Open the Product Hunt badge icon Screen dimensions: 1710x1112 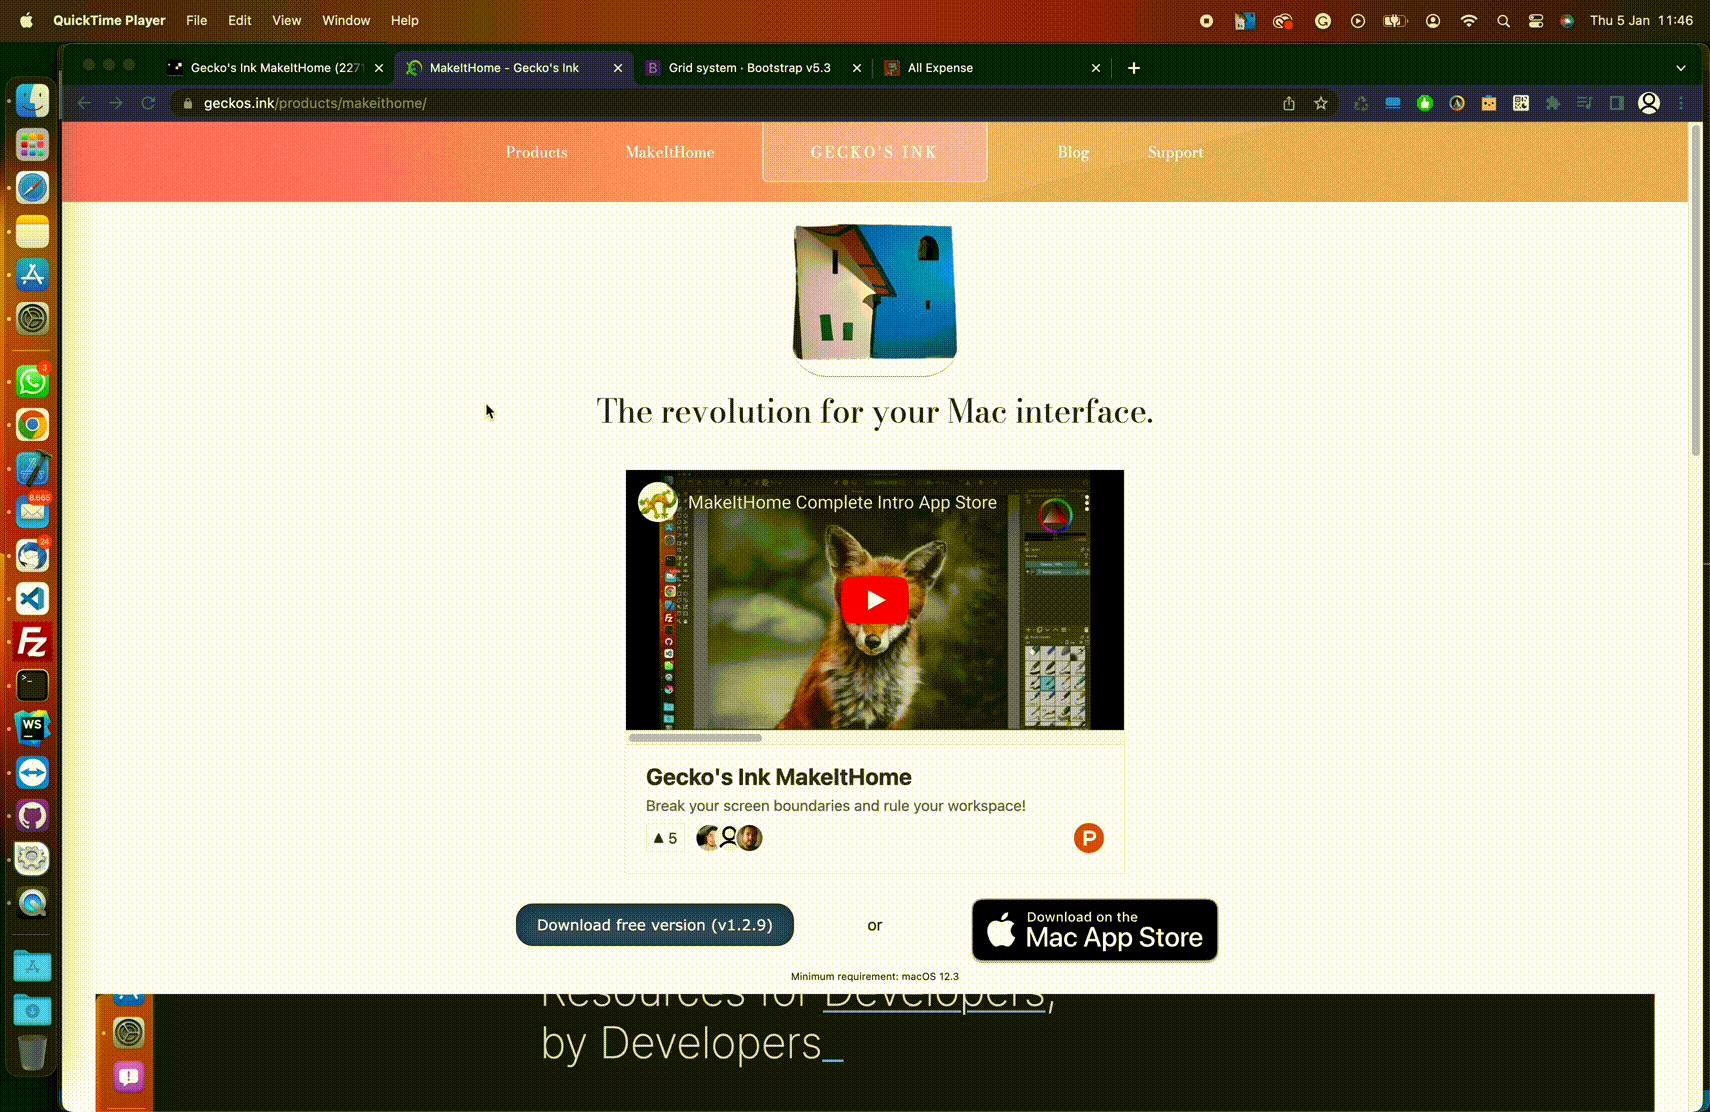coord(1088,838)
